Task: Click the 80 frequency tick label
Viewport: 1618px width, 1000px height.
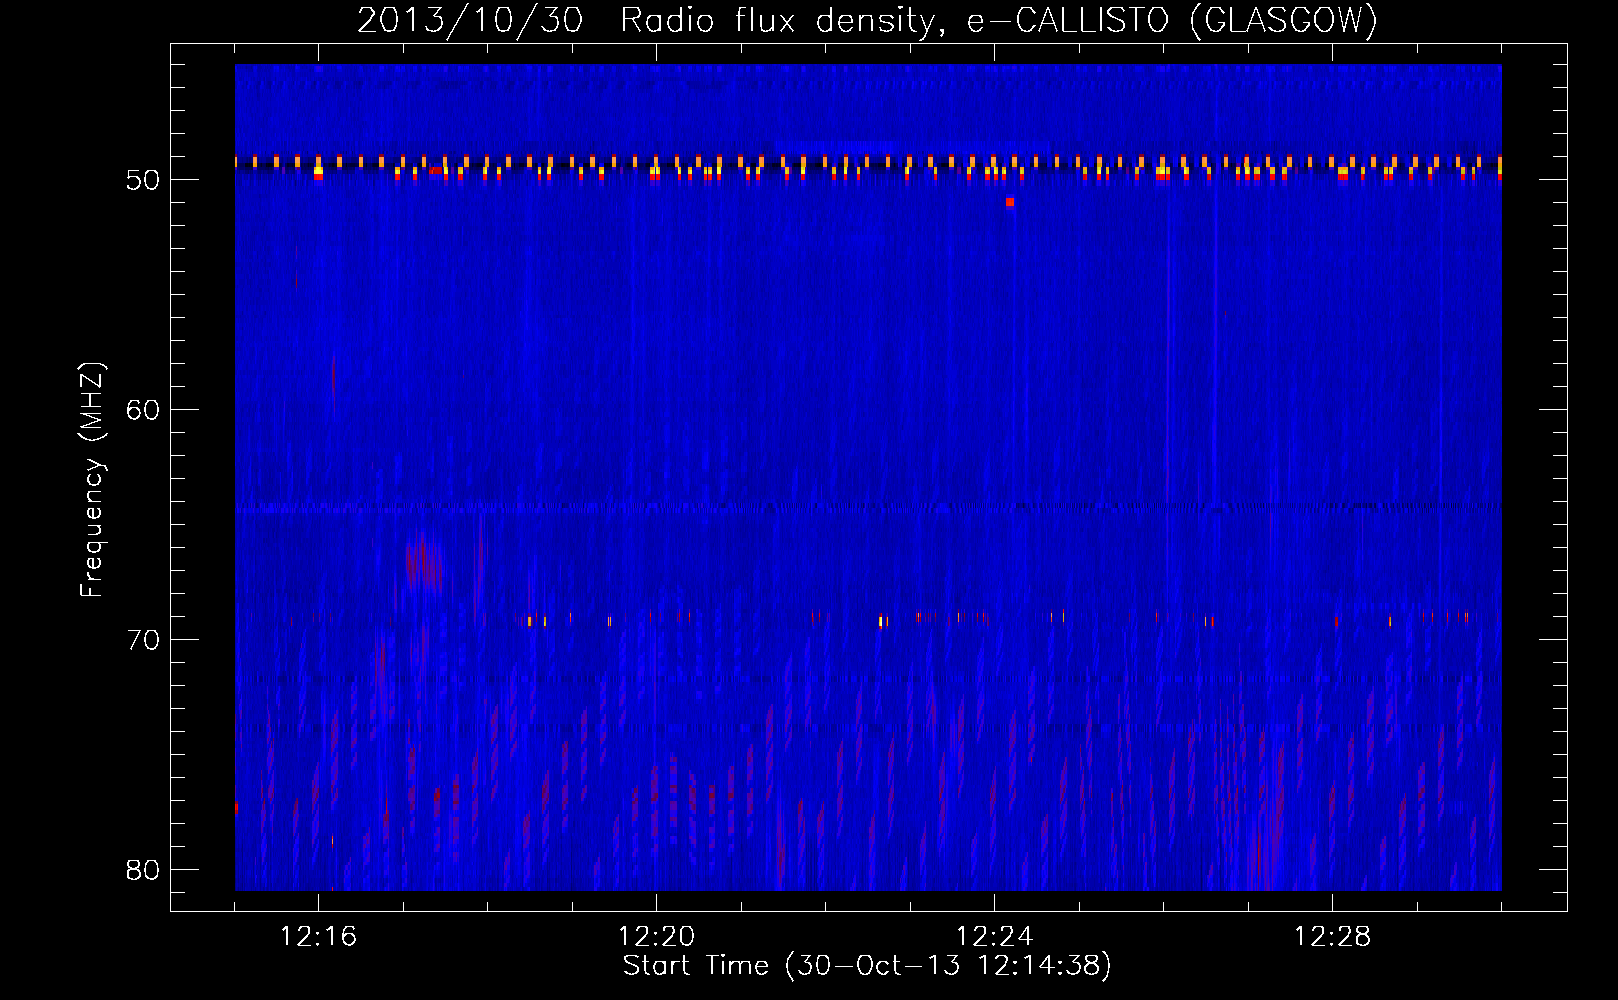Action: click(x=143, y=870)
